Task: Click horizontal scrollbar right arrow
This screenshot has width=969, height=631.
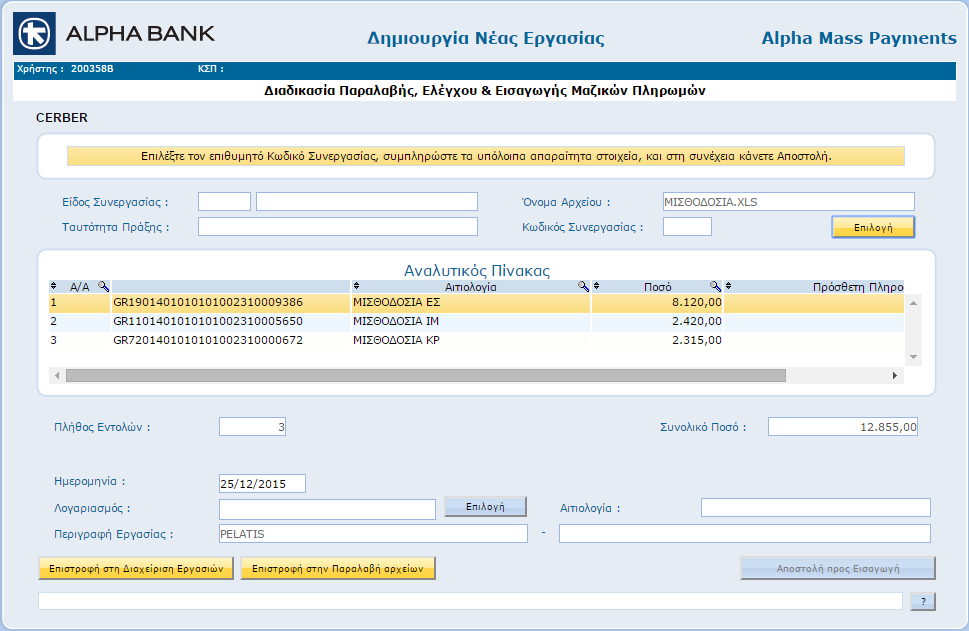Action: (894, 375)
